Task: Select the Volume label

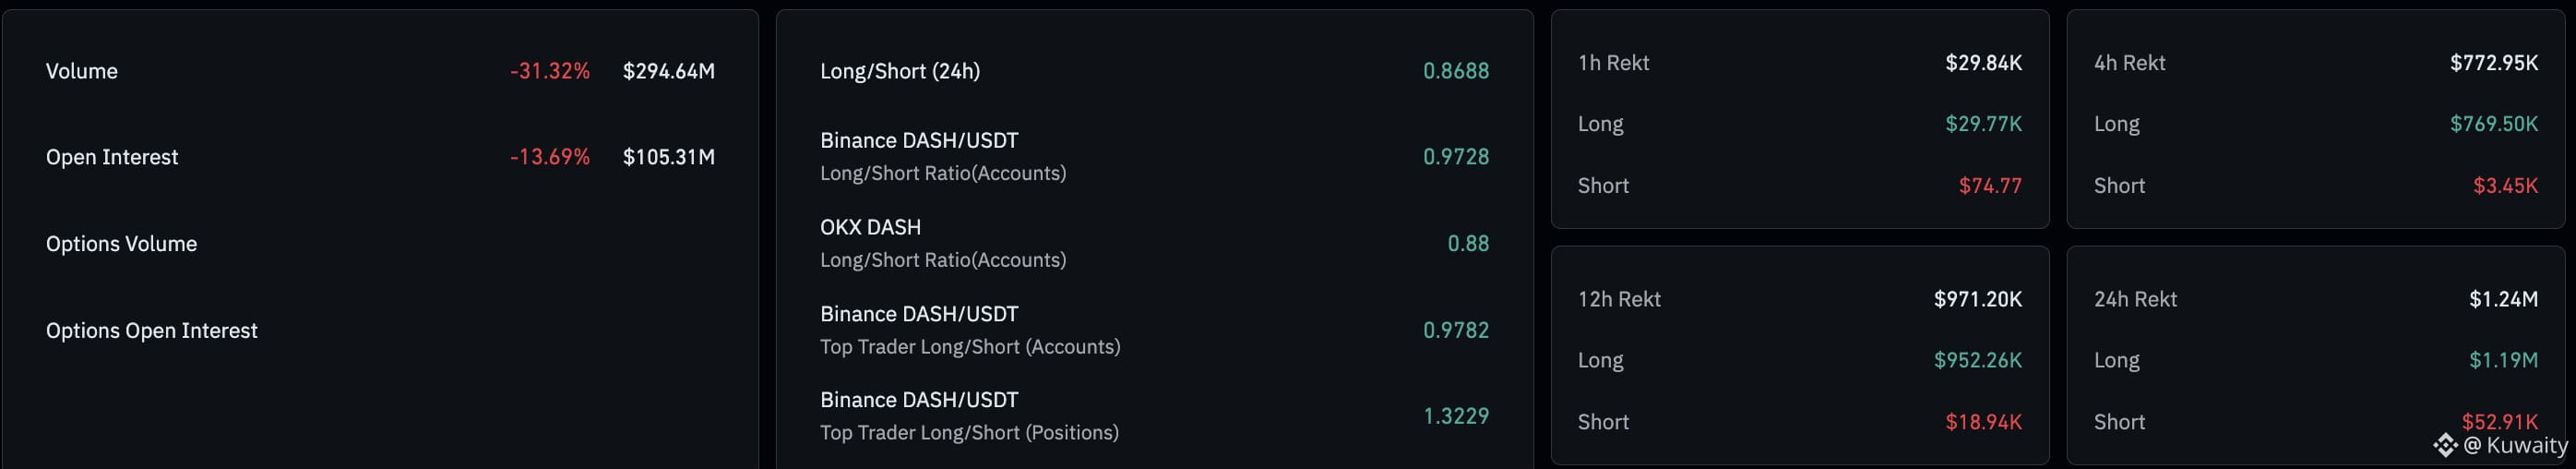Action: coord(82,71)
